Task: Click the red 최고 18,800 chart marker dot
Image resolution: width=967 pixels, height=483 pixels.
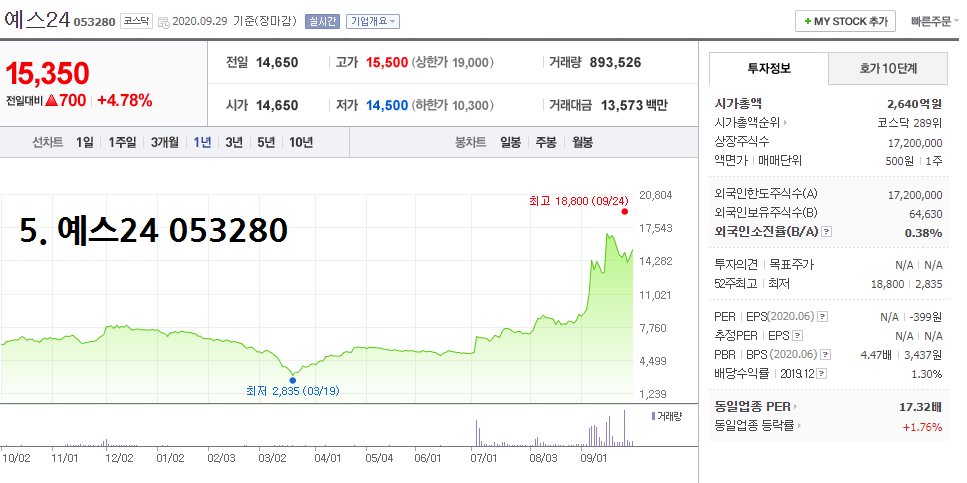Action: (625, 211)
